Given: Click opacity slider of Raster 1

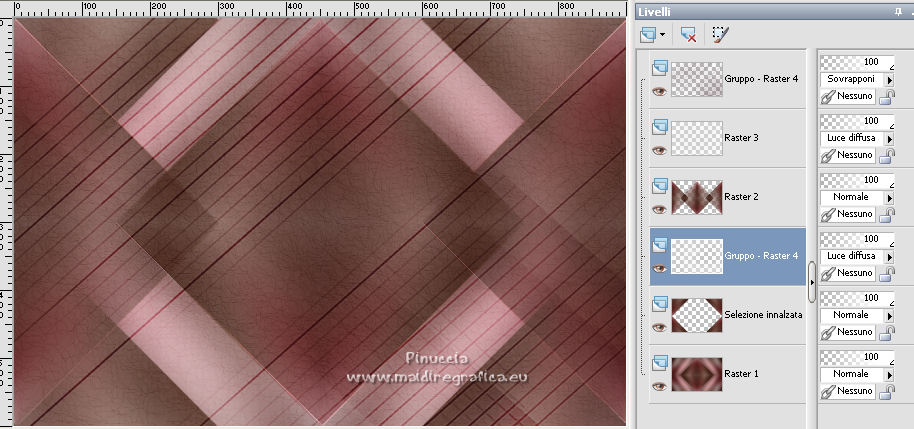Looking at the screenshot, I should pos(857,357).
